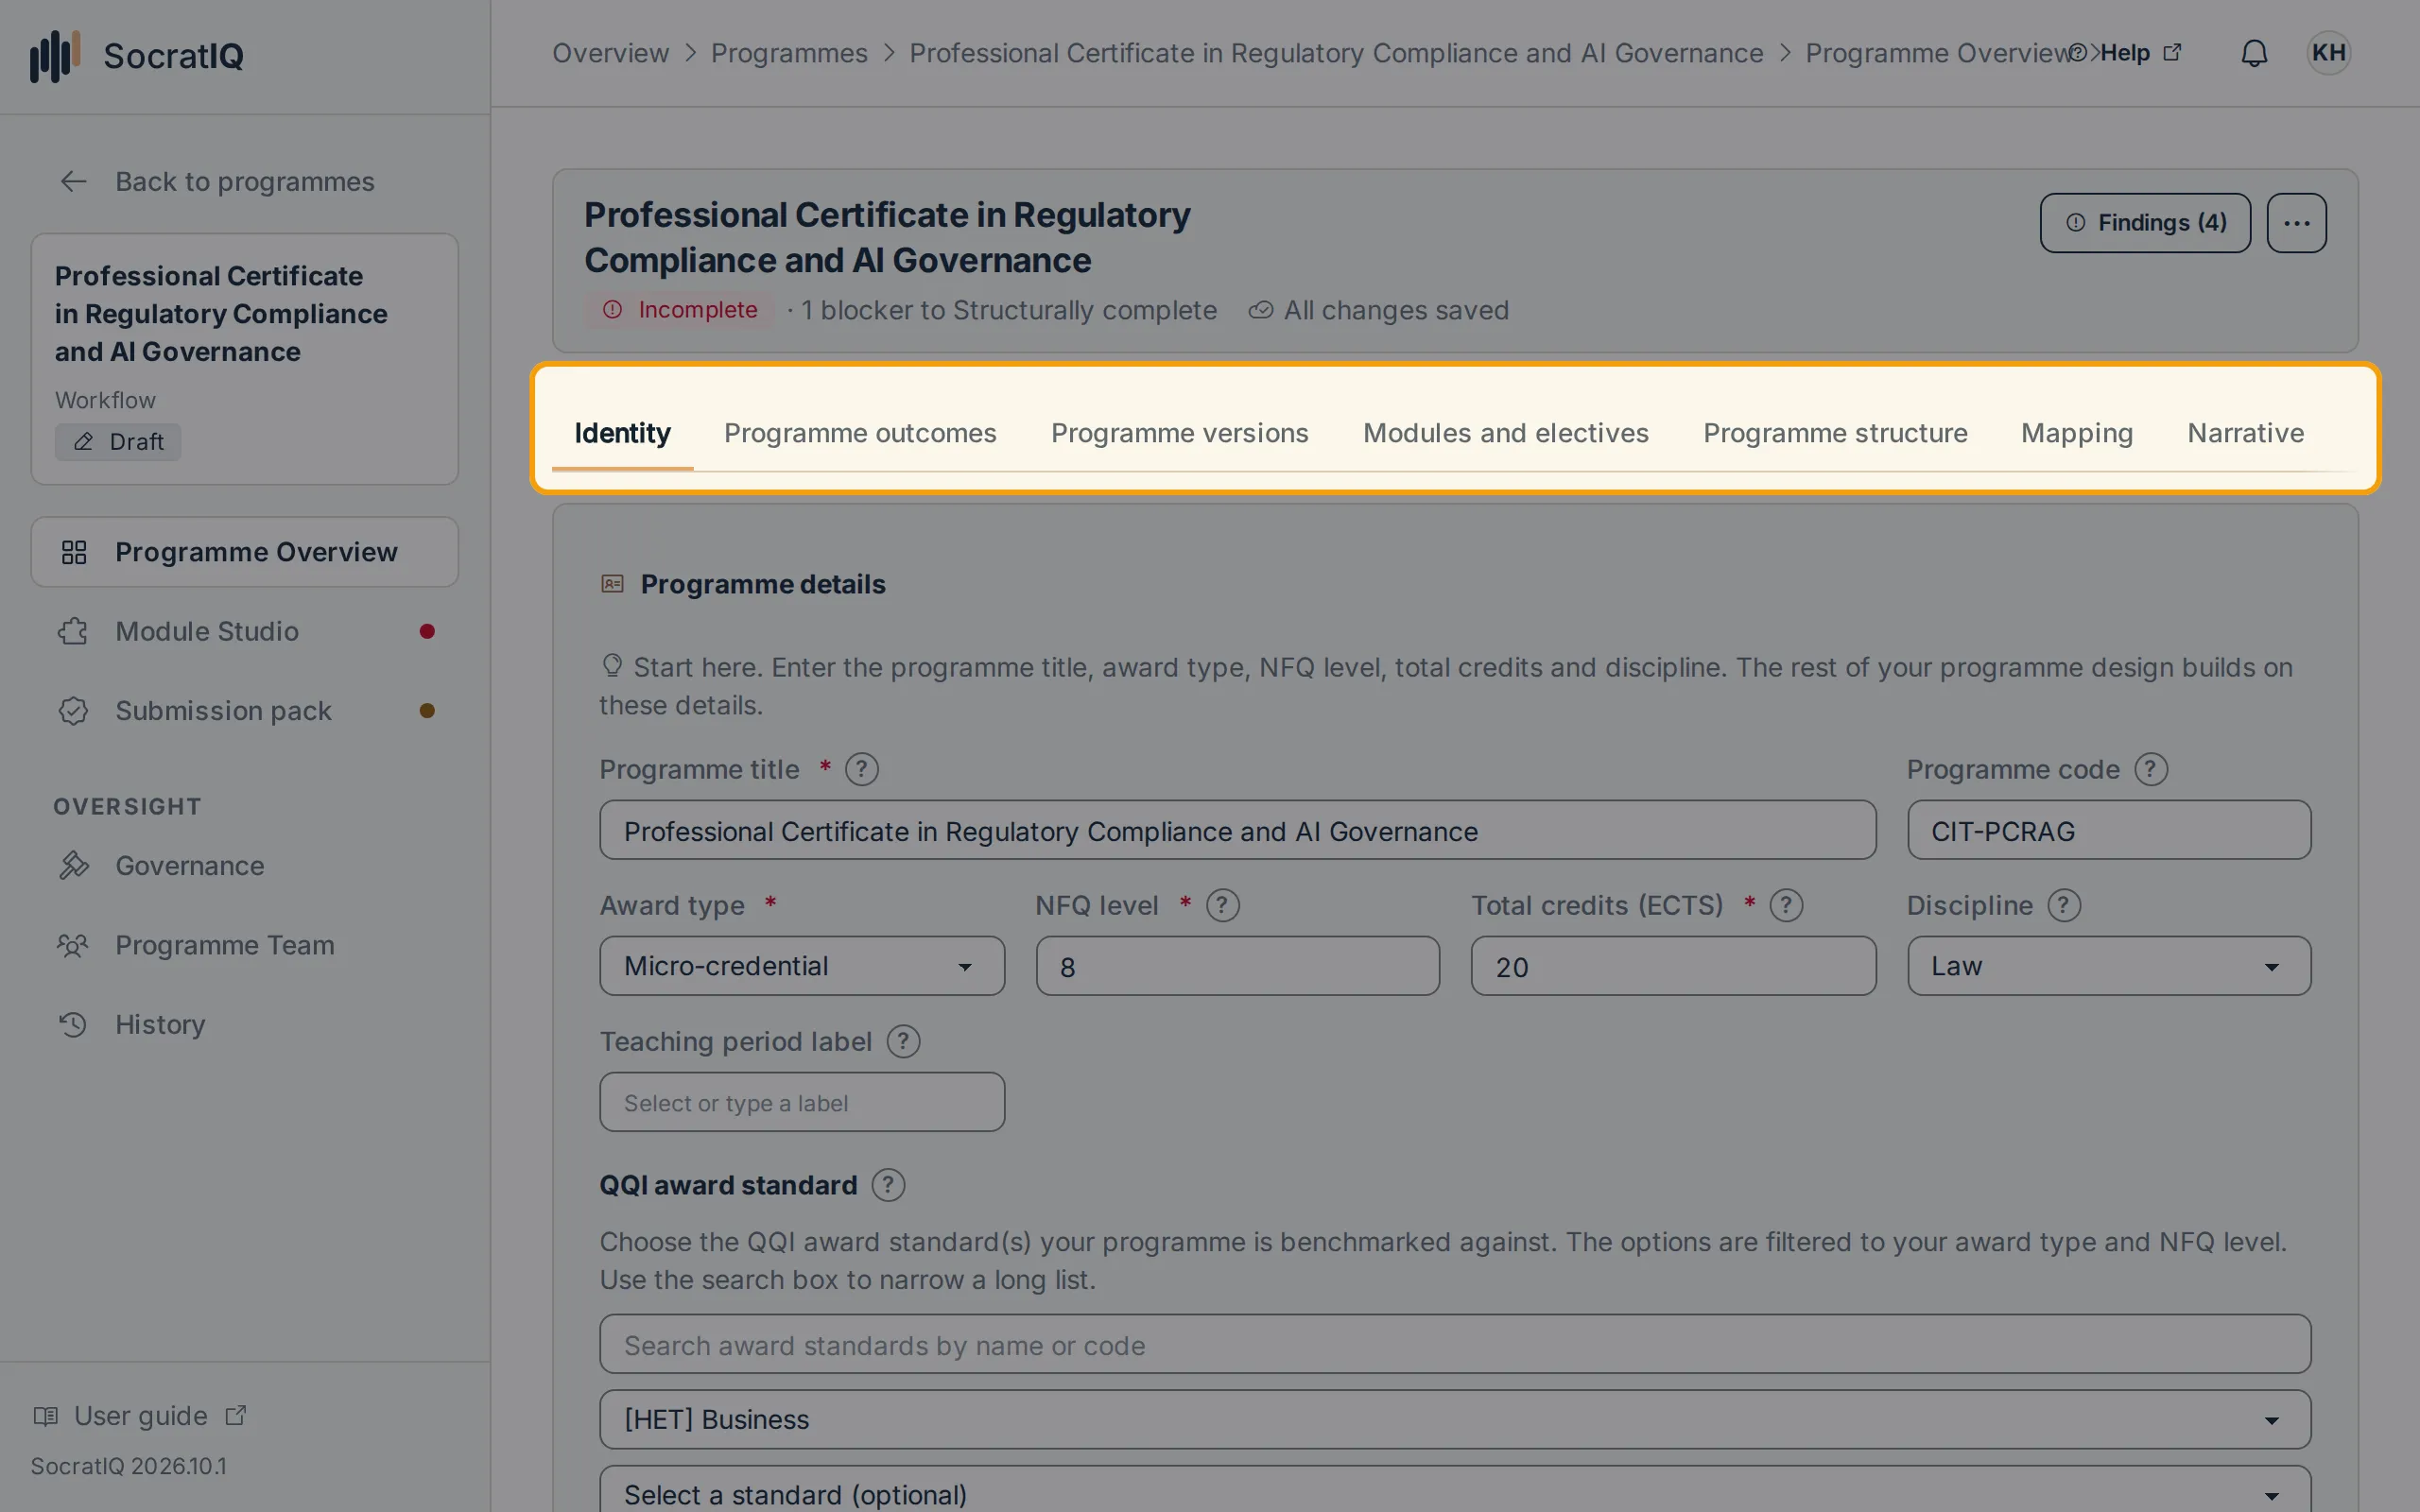Click the Overview breadcrumb
This screenshot has width=2420, height=1512.
click(610, 53)
